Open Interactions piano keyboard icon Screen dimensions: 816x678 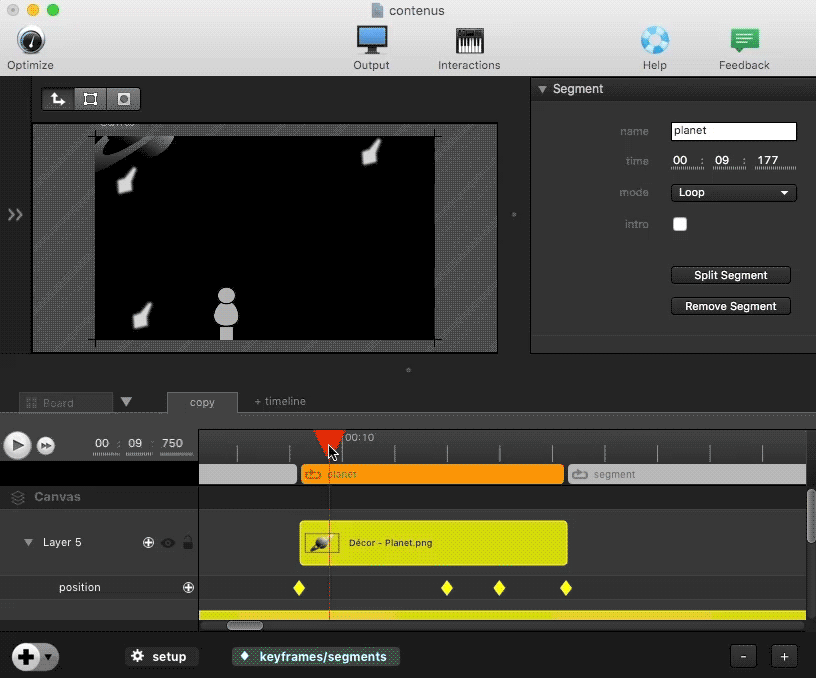pos(469,41)
